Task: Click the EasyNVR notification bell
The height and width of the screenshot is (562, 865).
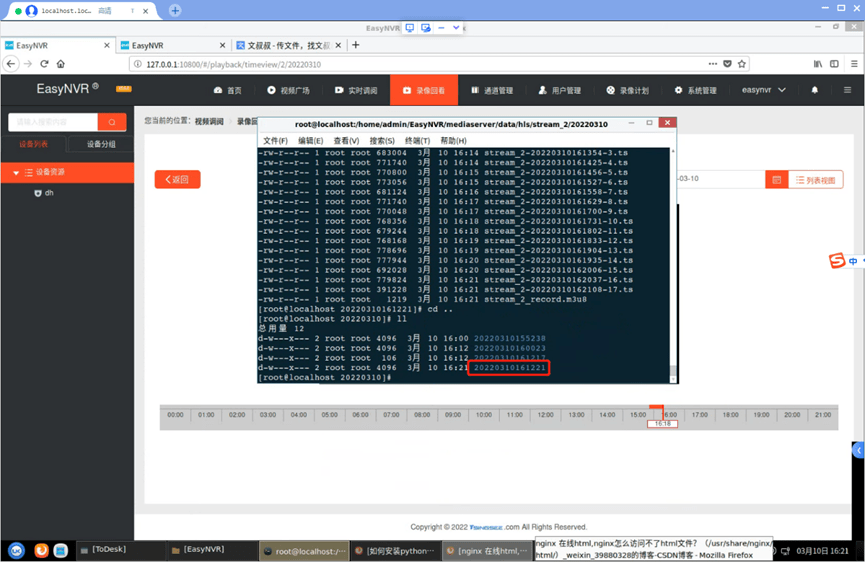Action: (x=814, y=90)
